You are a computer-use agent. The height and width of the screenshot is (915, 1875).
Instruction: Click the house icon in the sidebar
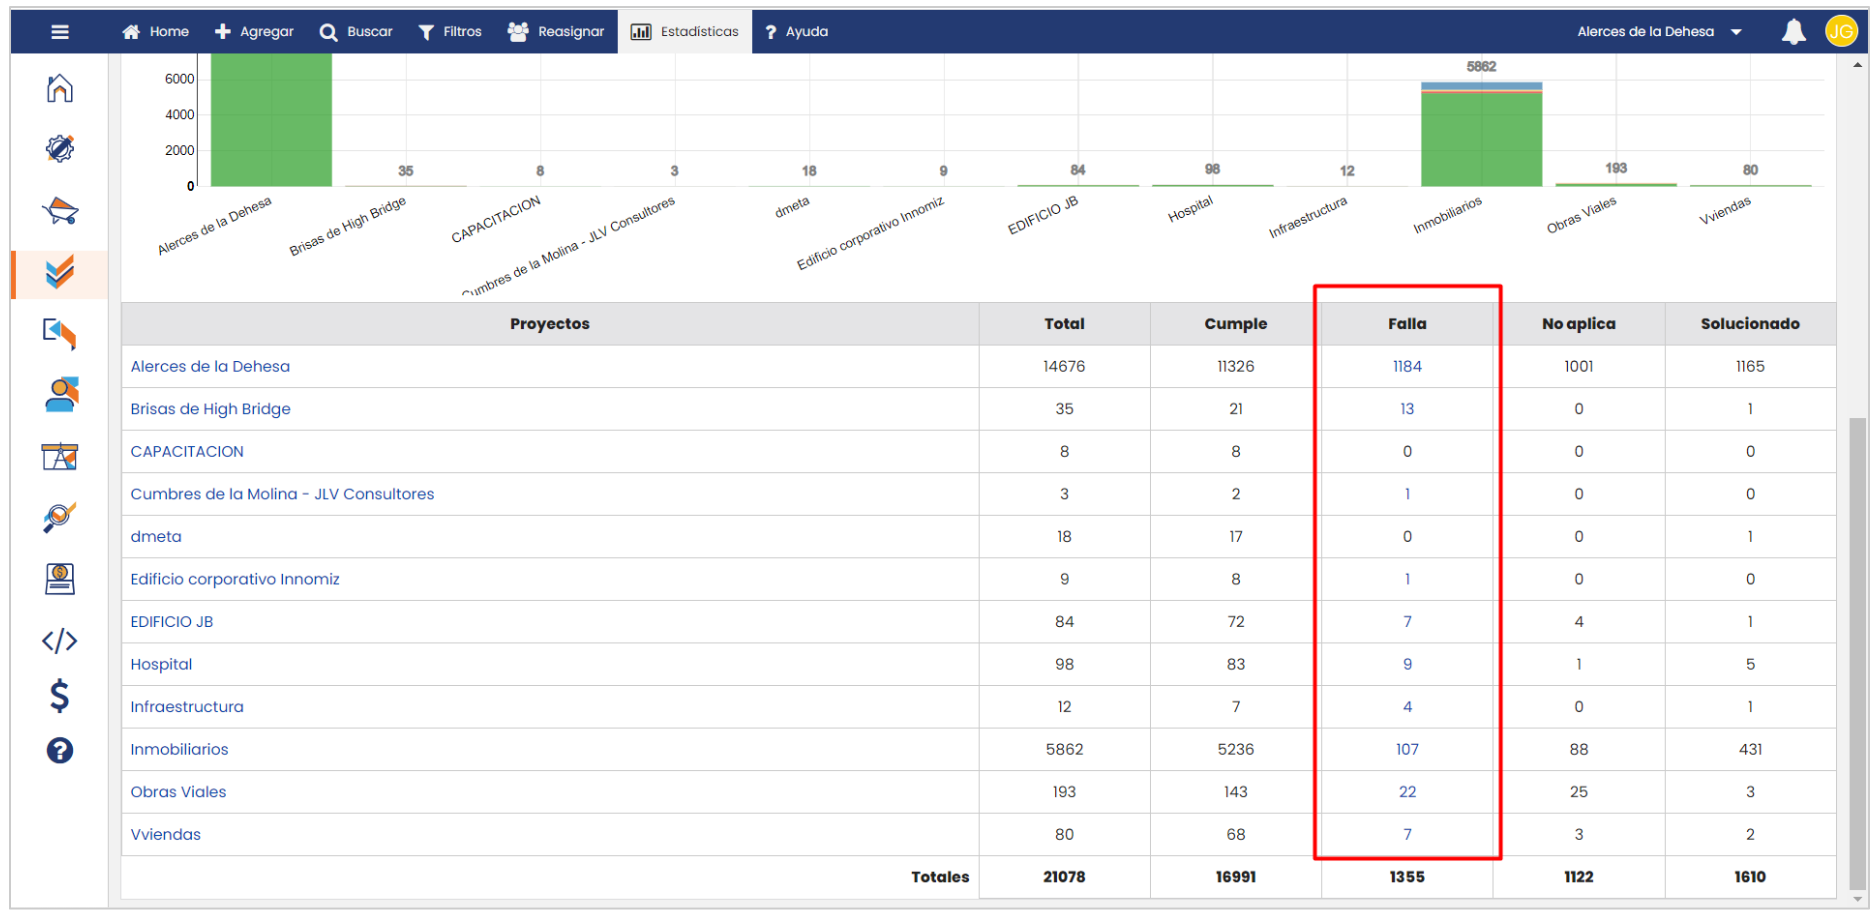point(60,88)
